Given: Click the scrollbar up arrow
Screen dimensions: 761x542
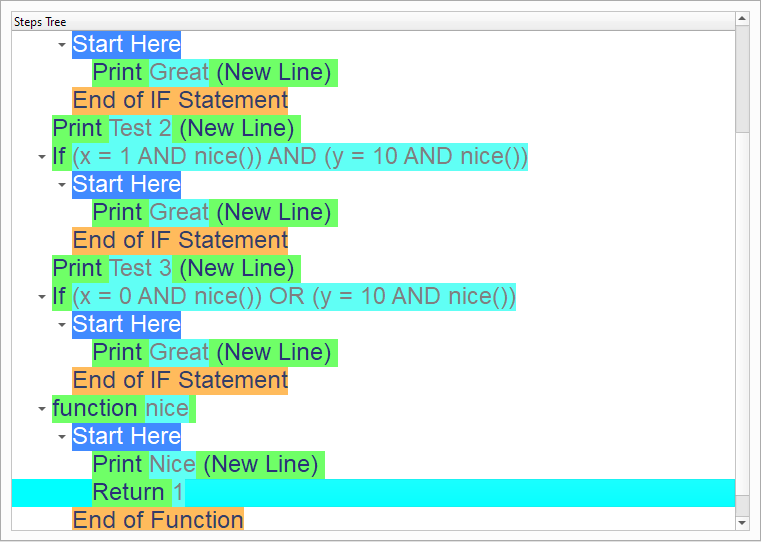Looking at the screenshot, I should pyautogui.click(x=742, y=20).
